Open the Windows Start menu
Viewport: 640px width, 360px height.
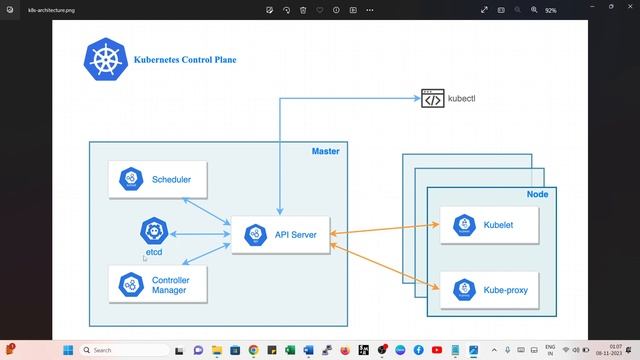(x=68, y=350)
